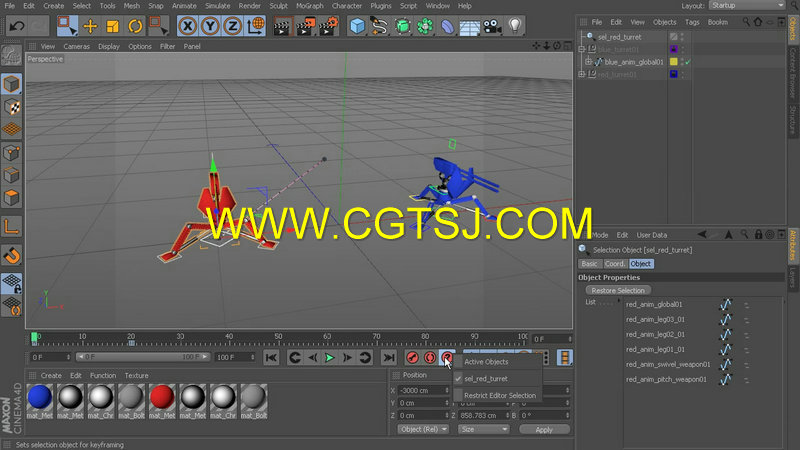This screenshot has height=450, width=800.
Task: Switch to the Basic tab
Action: (589, 264)
